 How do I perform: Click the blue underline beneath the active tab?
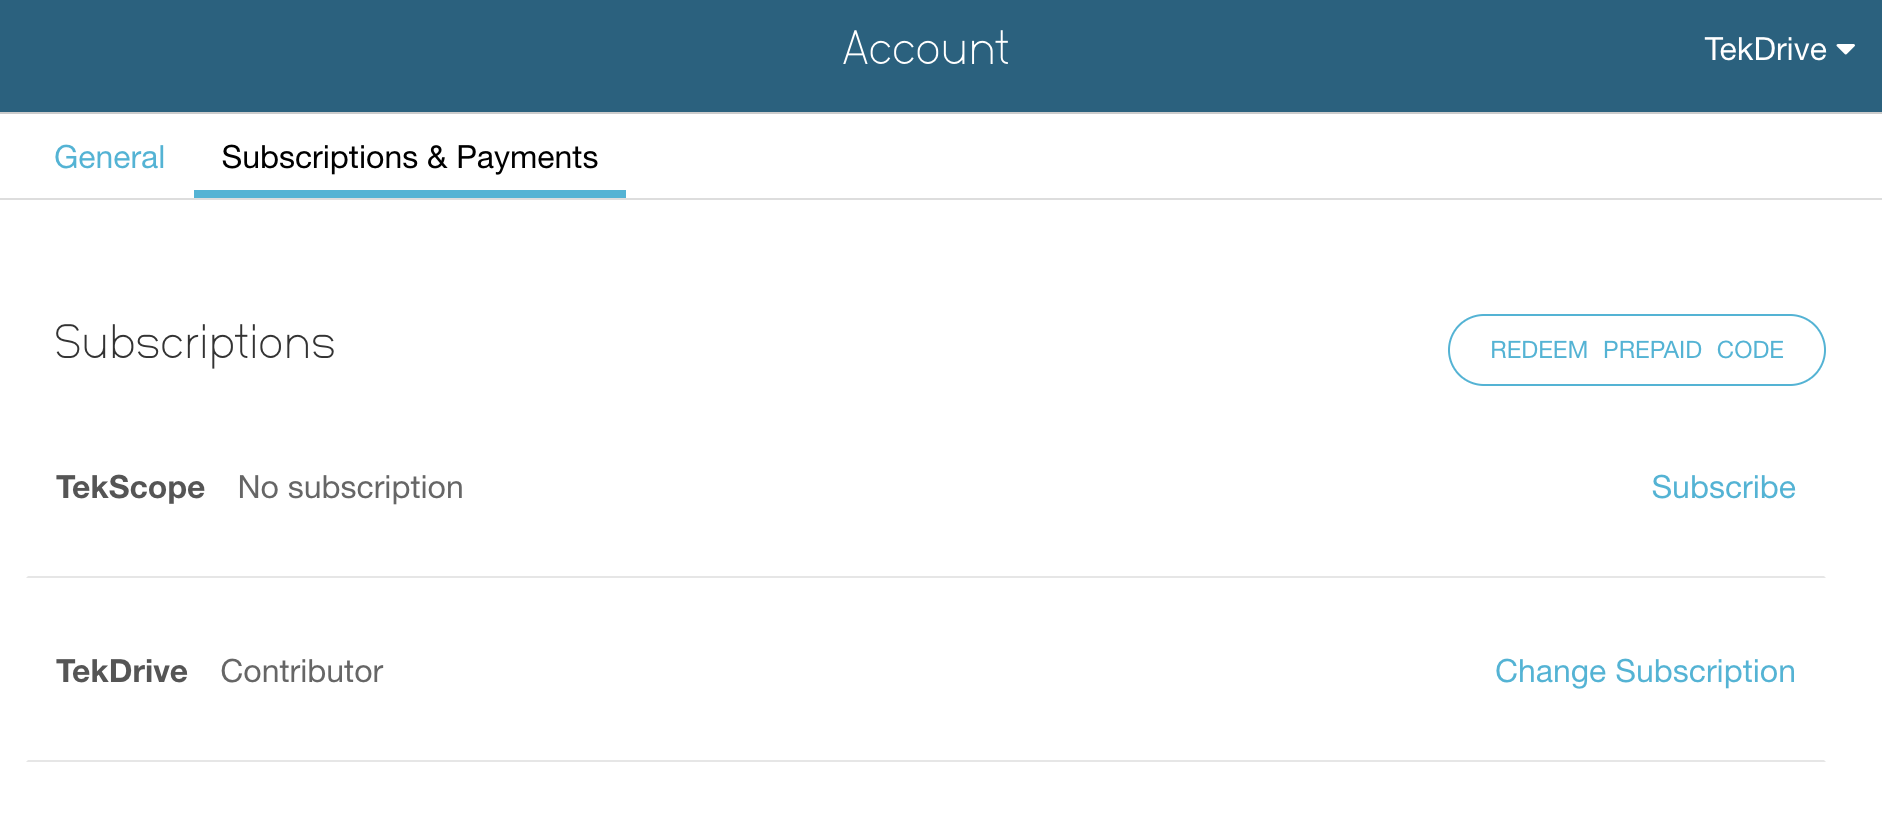coord(409,194)
